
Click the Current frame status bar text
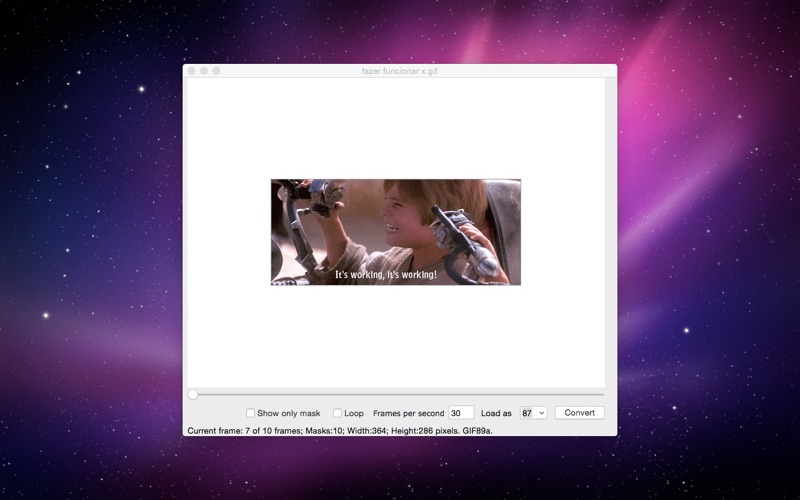click(340, 431)
